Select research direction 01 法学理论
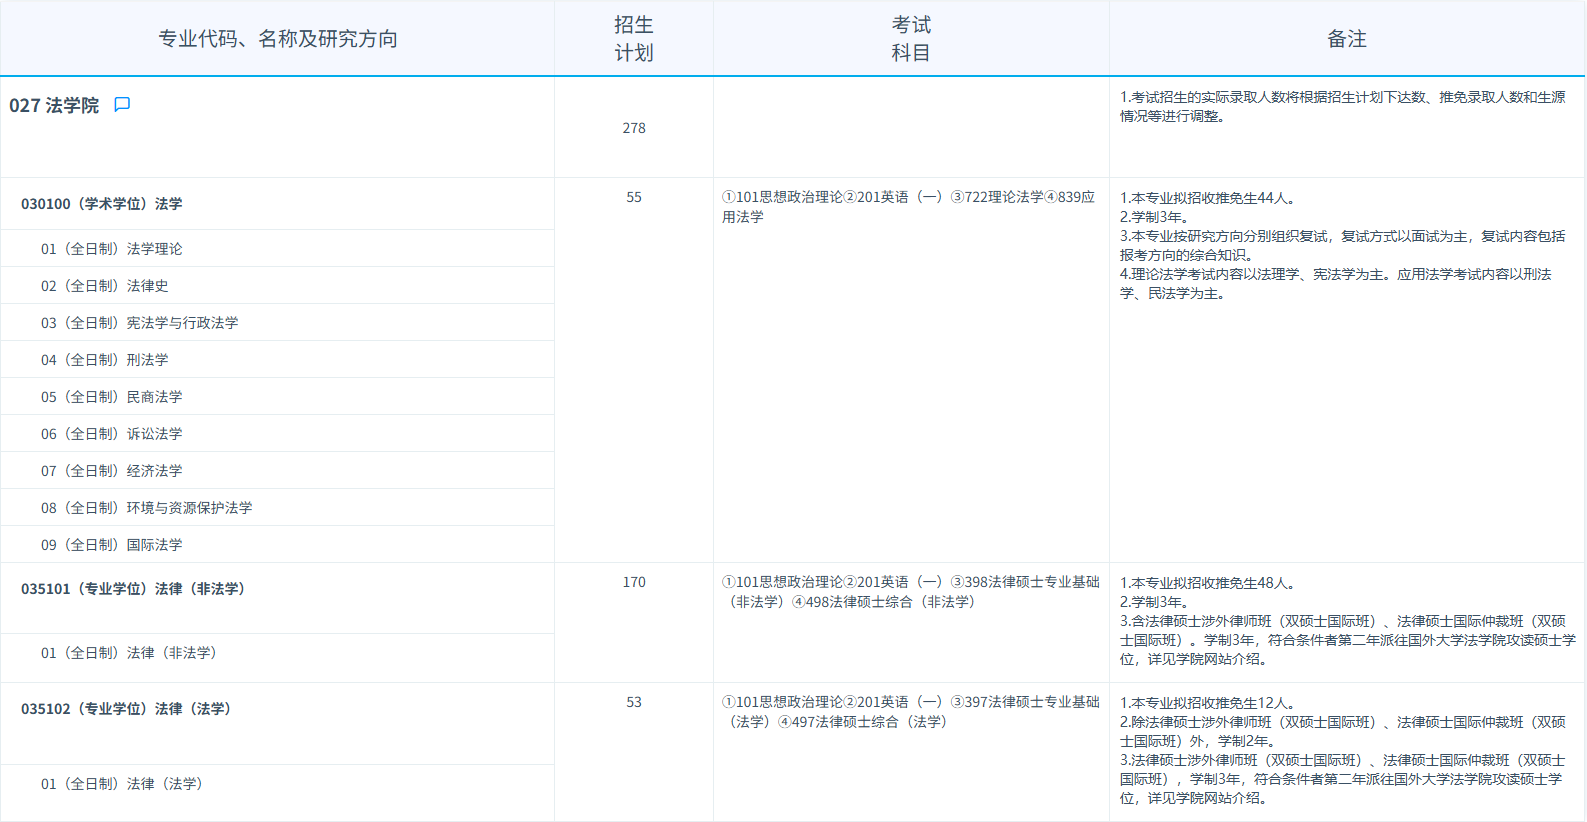 tap(112, 249)
